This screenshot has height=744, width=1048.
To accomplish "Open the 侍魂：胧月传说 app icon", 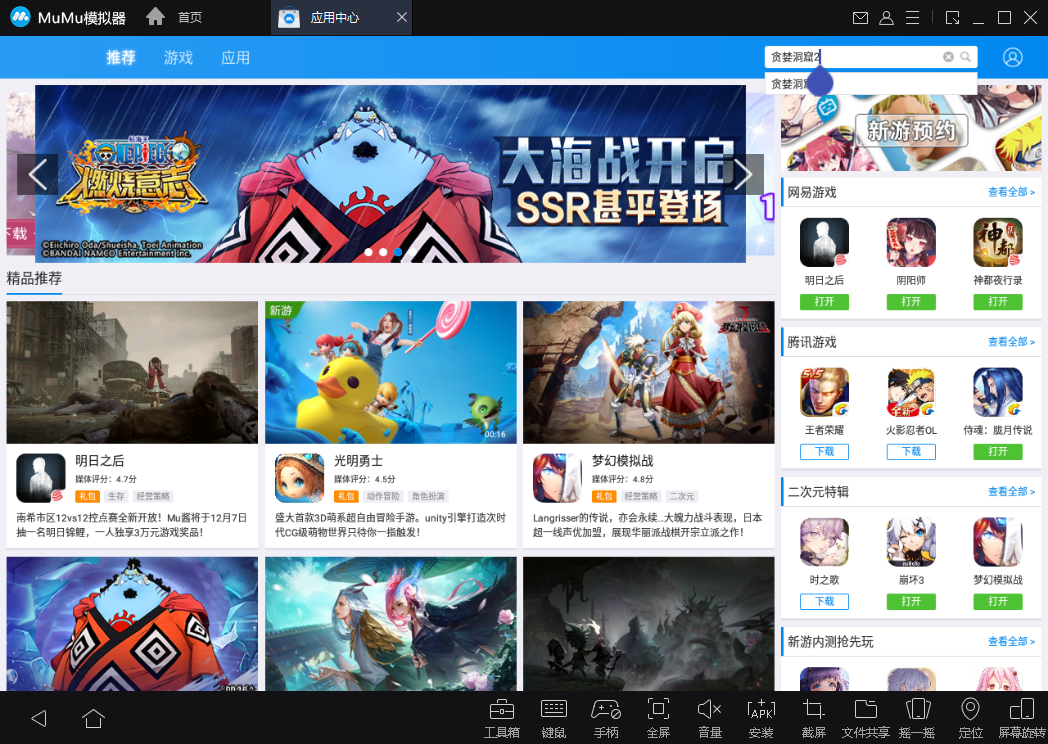I will [998, 392].
